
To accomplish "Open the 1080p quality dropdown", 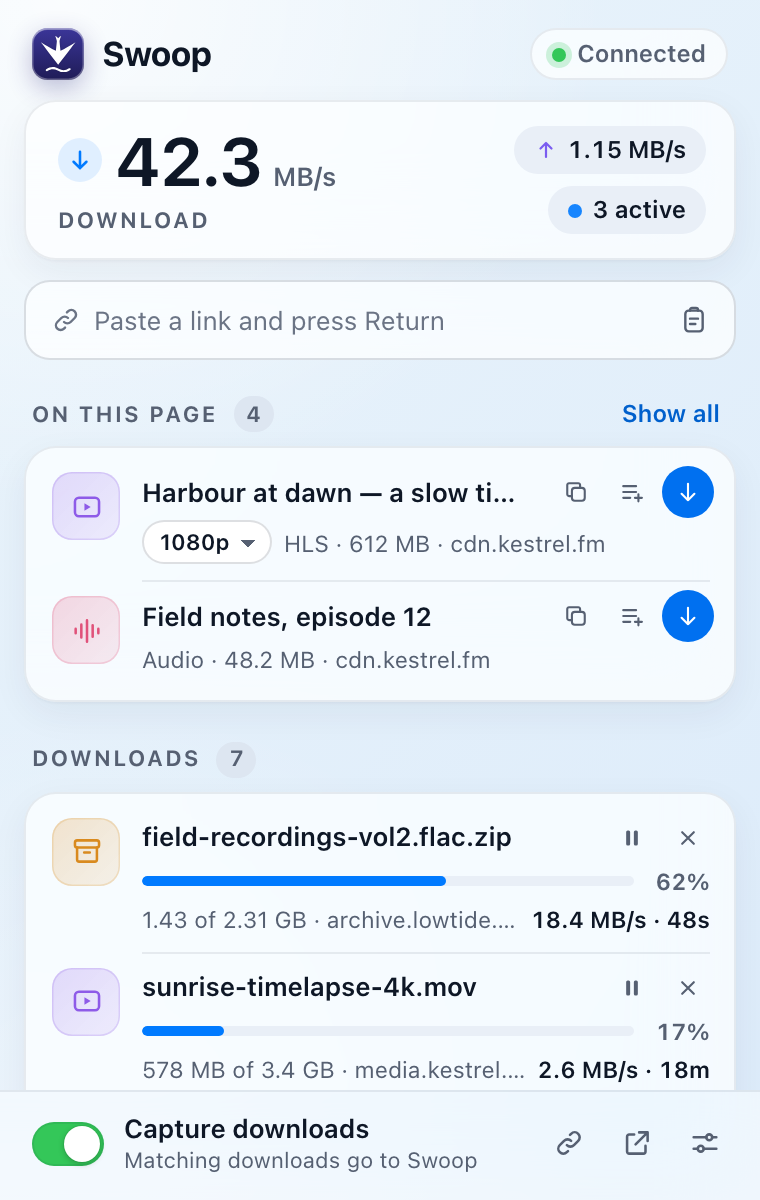I will click(207, 543).
